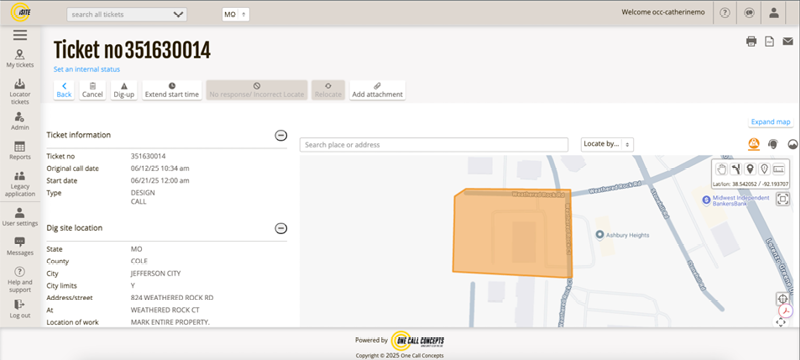Click Add attachment

[x=378, y=90]
